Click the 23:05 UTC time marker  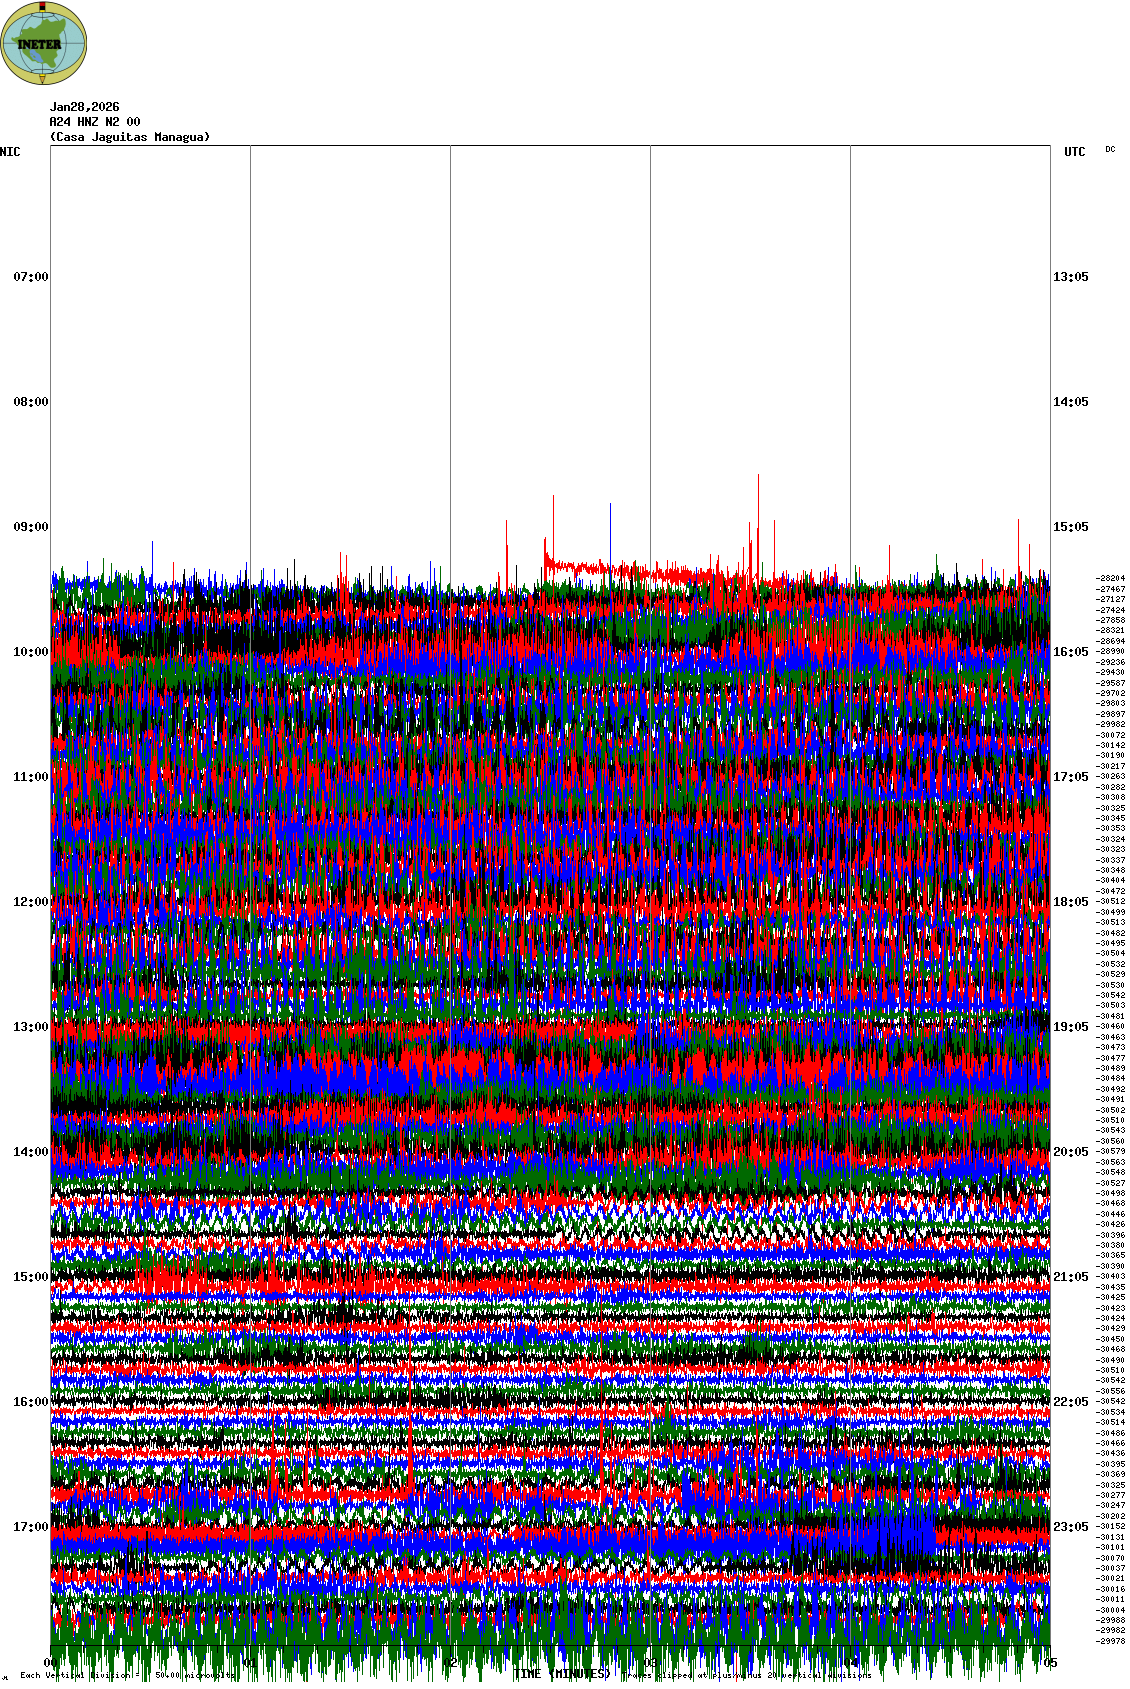pos(1070,1527)
